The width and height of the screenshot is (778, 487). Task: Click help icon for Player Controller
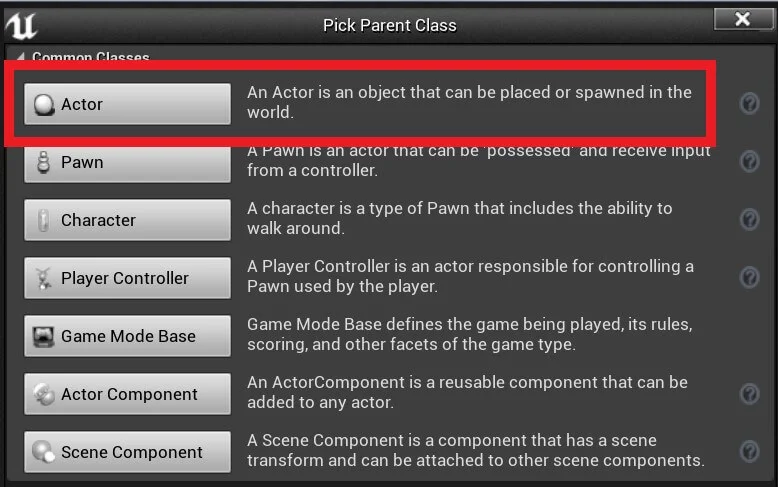click(x=749, y=278)
